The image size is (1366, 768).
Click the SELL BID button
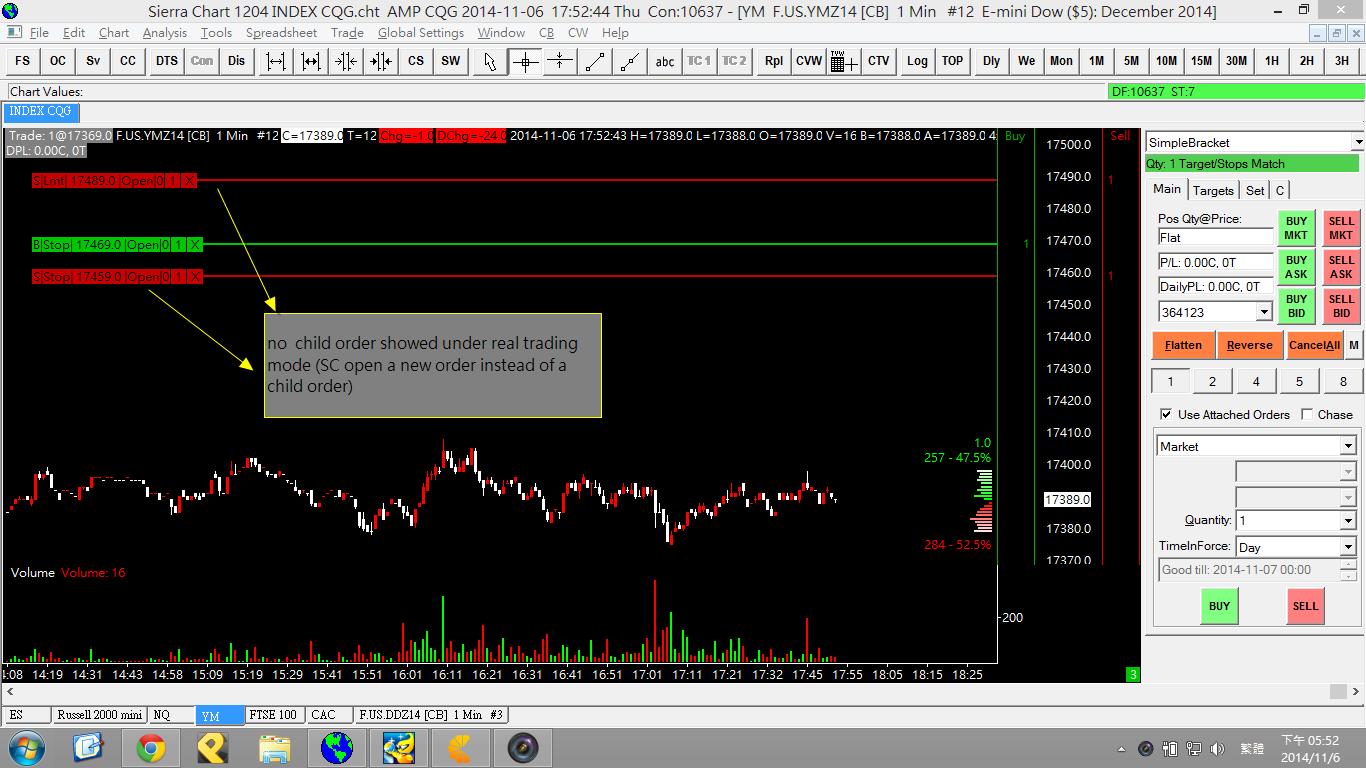pyautogui.click(x=1341, y=306)
